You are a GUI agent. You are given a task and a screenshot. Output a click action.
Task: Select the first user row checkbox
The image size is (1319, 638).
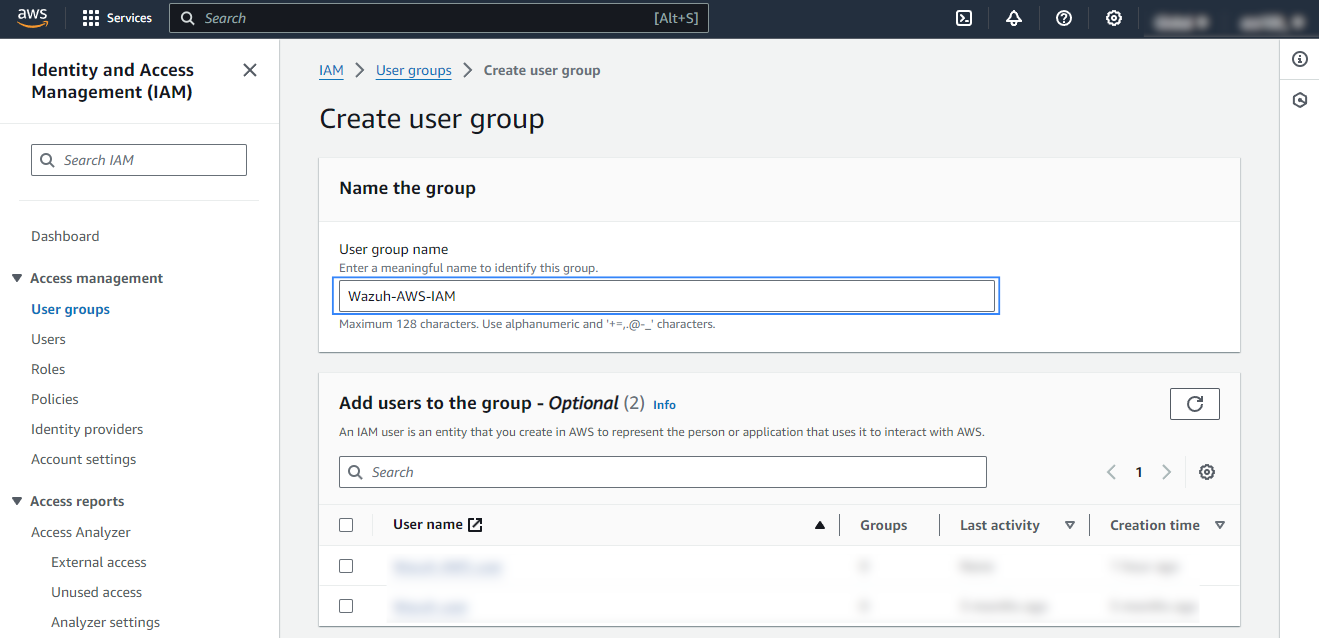(346, 565)
